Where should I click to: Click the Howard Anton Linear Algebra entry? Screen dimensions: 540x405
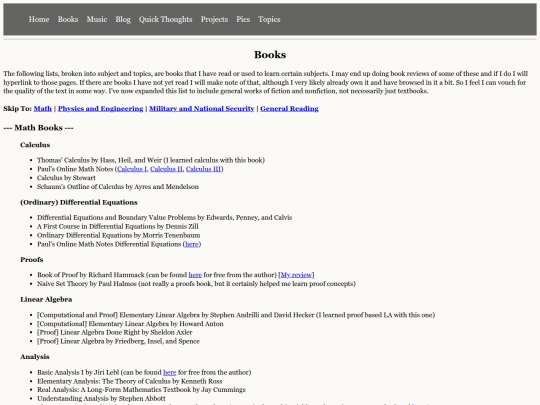[x=130, y=324]
